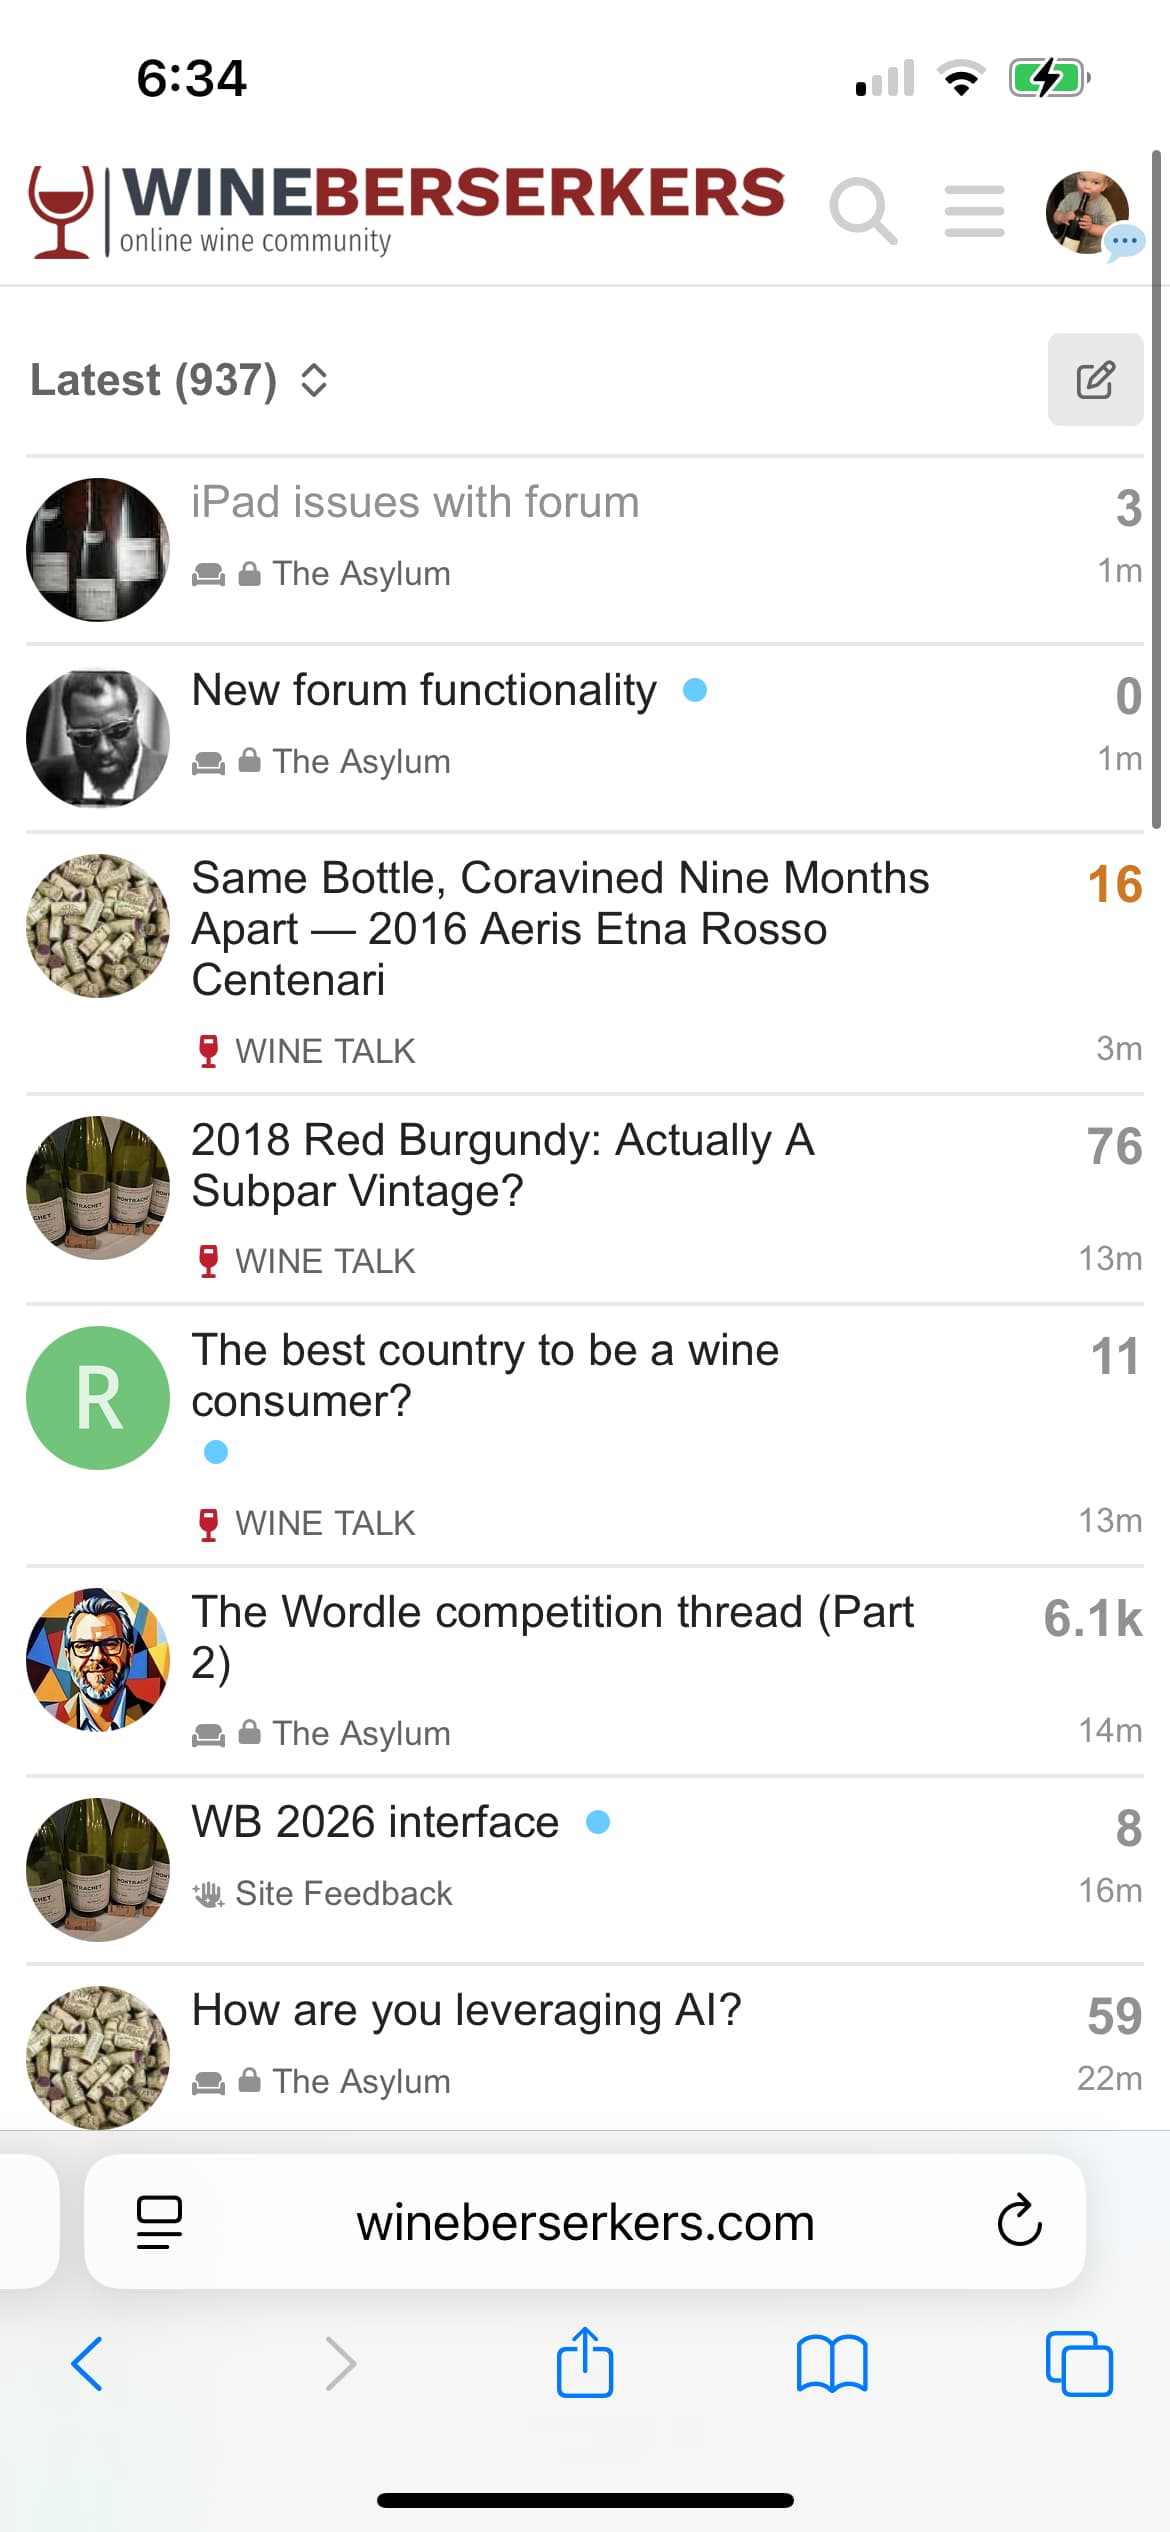Expand the Latest (937) list dropdown
Viewport: 1170px width, 2532px height.
tap(180, 381)
